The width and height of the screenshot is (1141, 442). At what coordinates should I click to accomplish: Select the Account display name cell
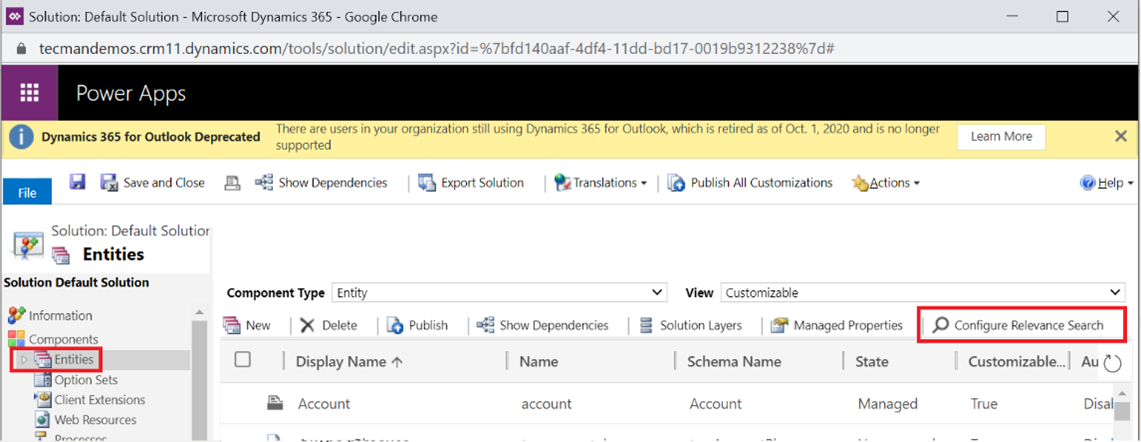(324, 403)
